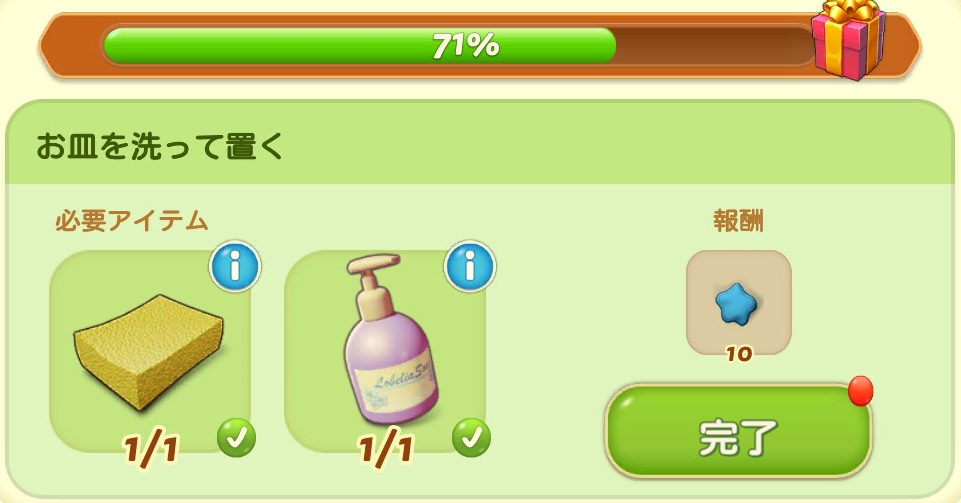Tap the task title お皿を洗って置く
Image resolution: width=961 pixels, height=503 pixels.
tap(160, 146)
